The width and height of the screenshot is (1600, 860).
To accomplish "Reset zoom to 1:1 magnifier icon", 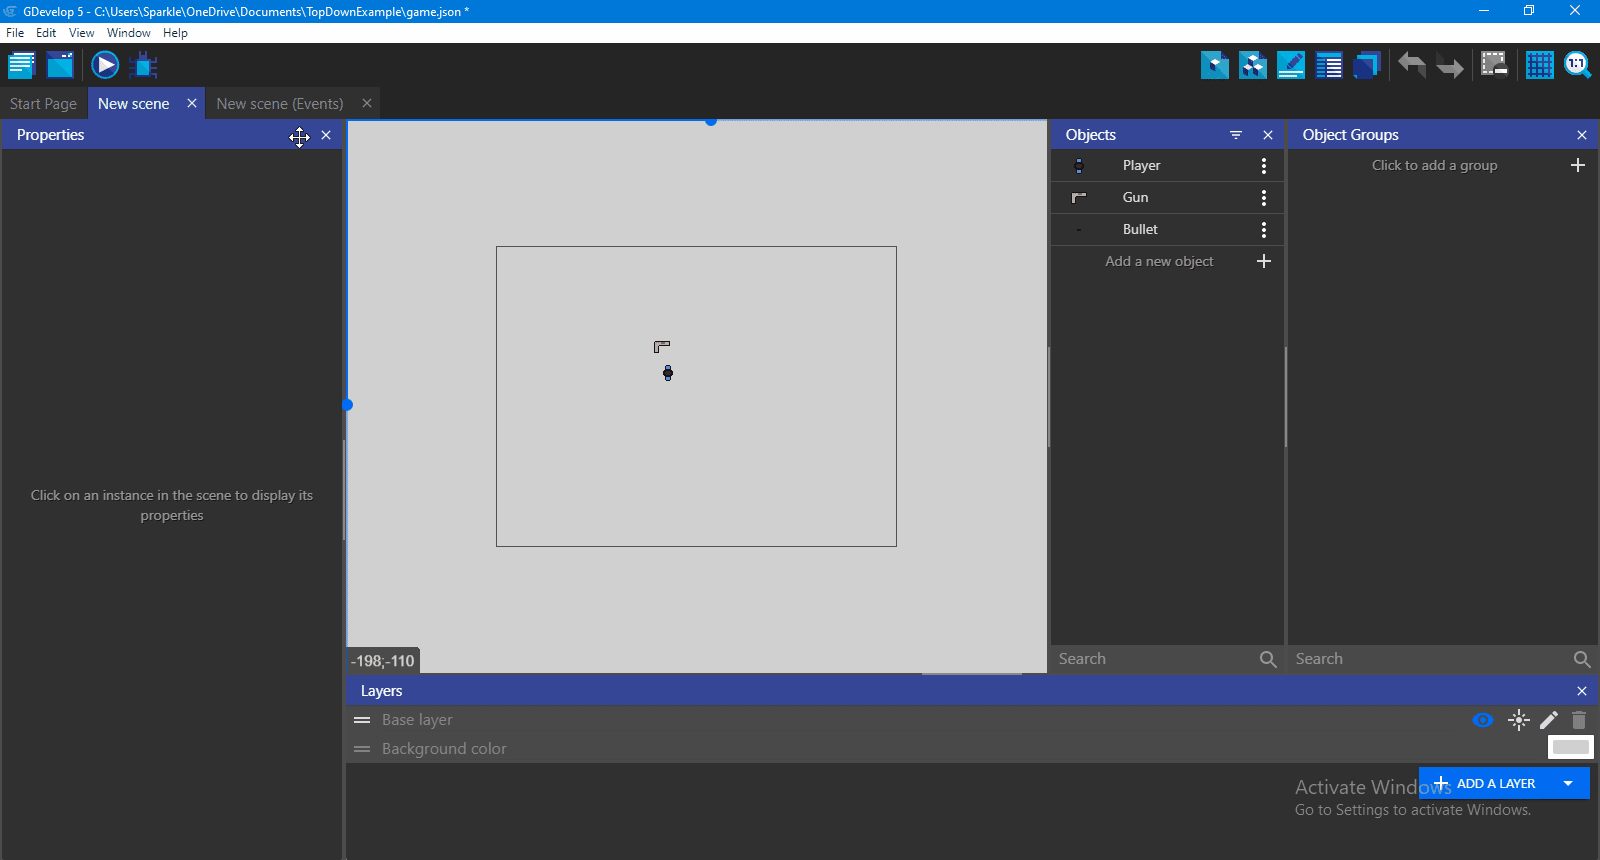I will tap(1577, 65).
